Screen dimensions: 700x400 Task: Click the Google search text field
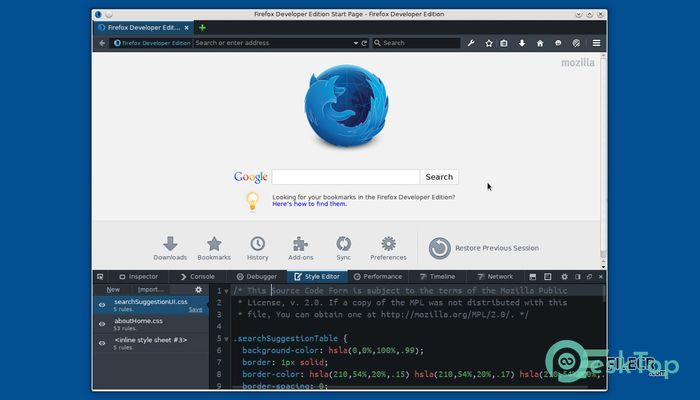pyautogui.click(x=346, y=177)
